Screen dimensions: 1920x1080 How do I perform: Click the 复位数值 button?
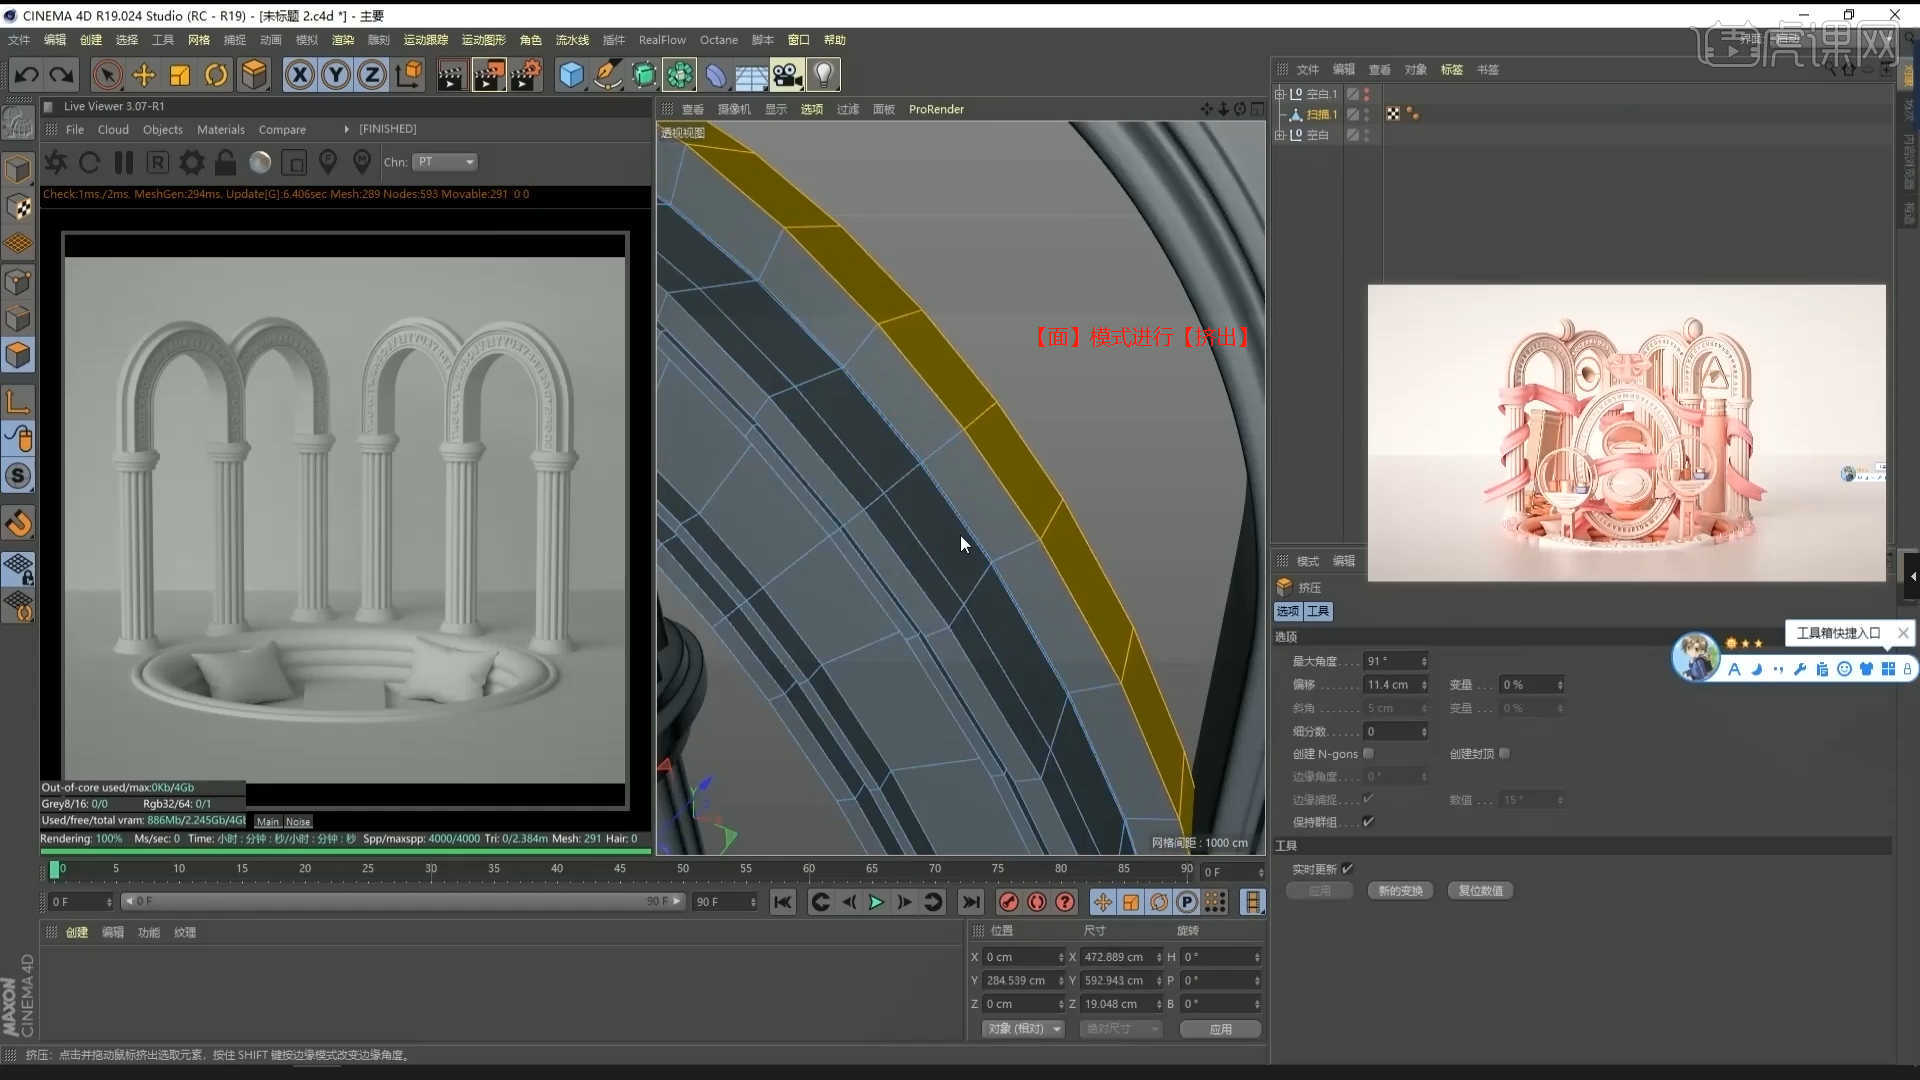pyautogui.click(x=1480, y=891)
